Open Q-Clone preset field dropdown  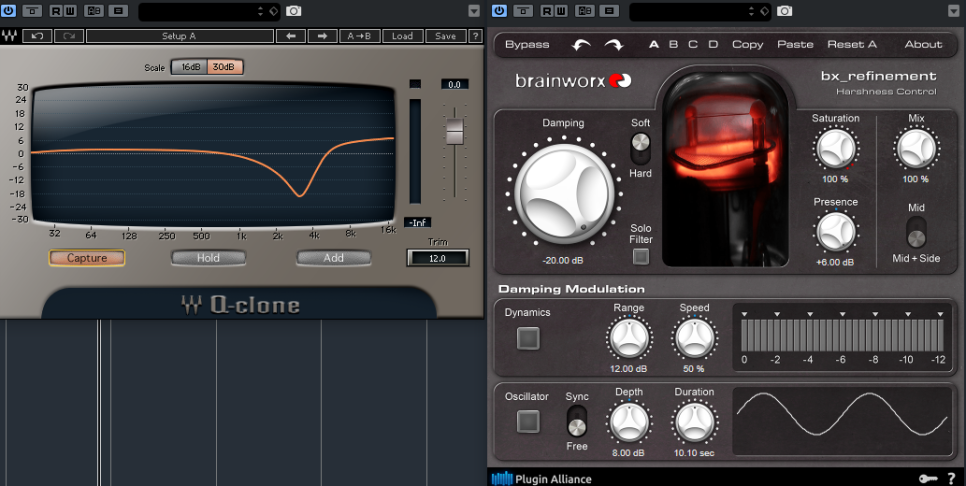point(209,11)
